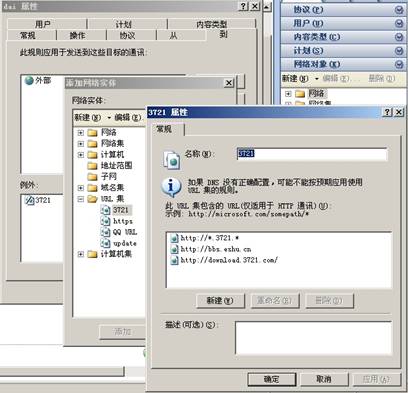Viewport: 408px width, 393px height.
Task: Select http://*.3721.* URL entry
Action: pyautogui.click(x=204, y=238)
